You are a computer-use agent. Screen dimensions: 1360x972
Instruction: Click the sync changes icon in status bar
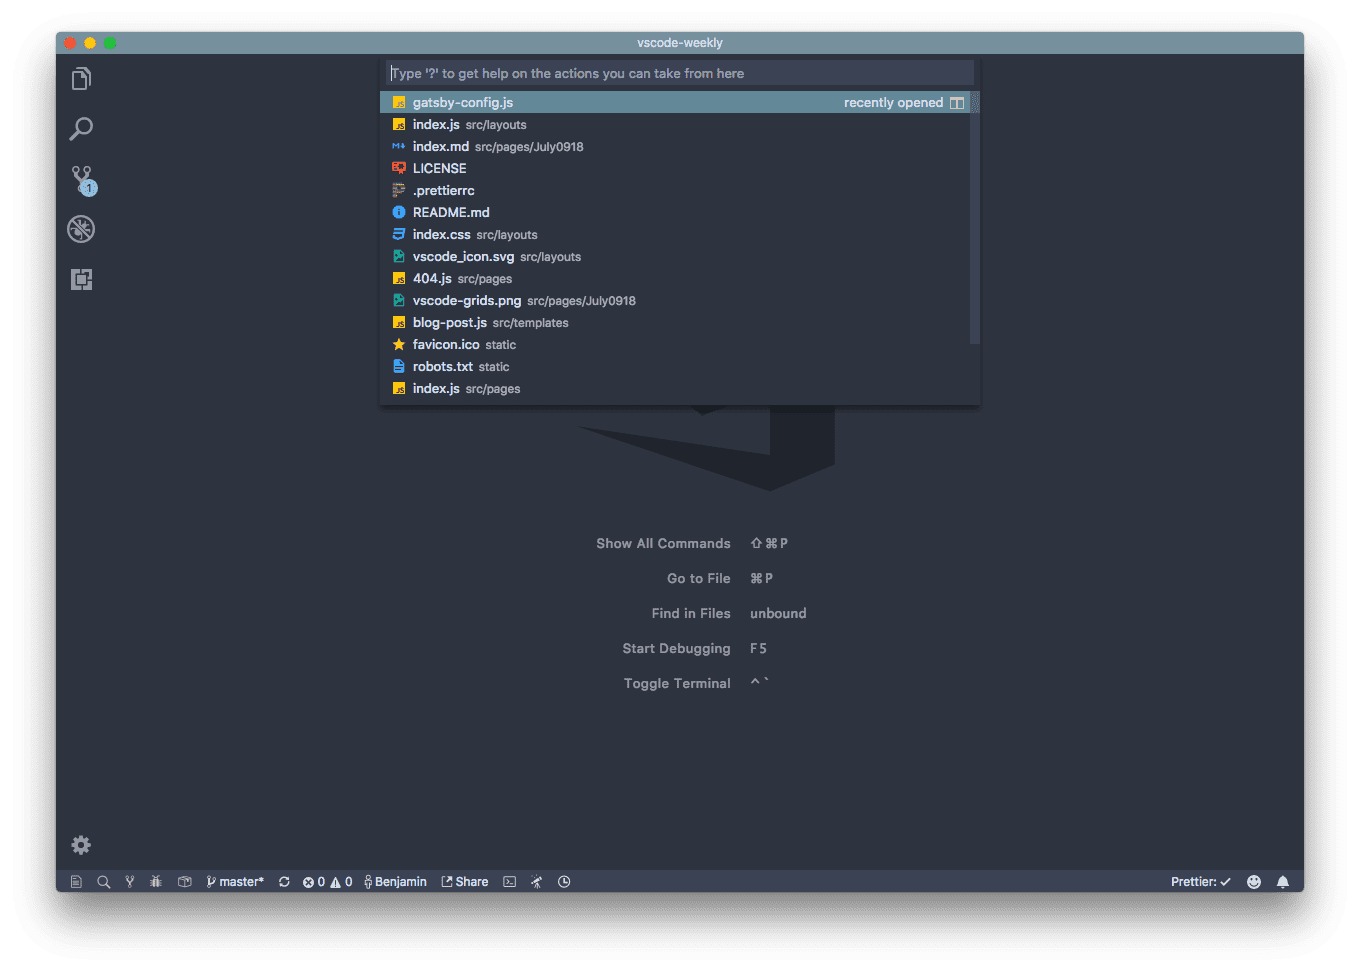tap(284, 882)
